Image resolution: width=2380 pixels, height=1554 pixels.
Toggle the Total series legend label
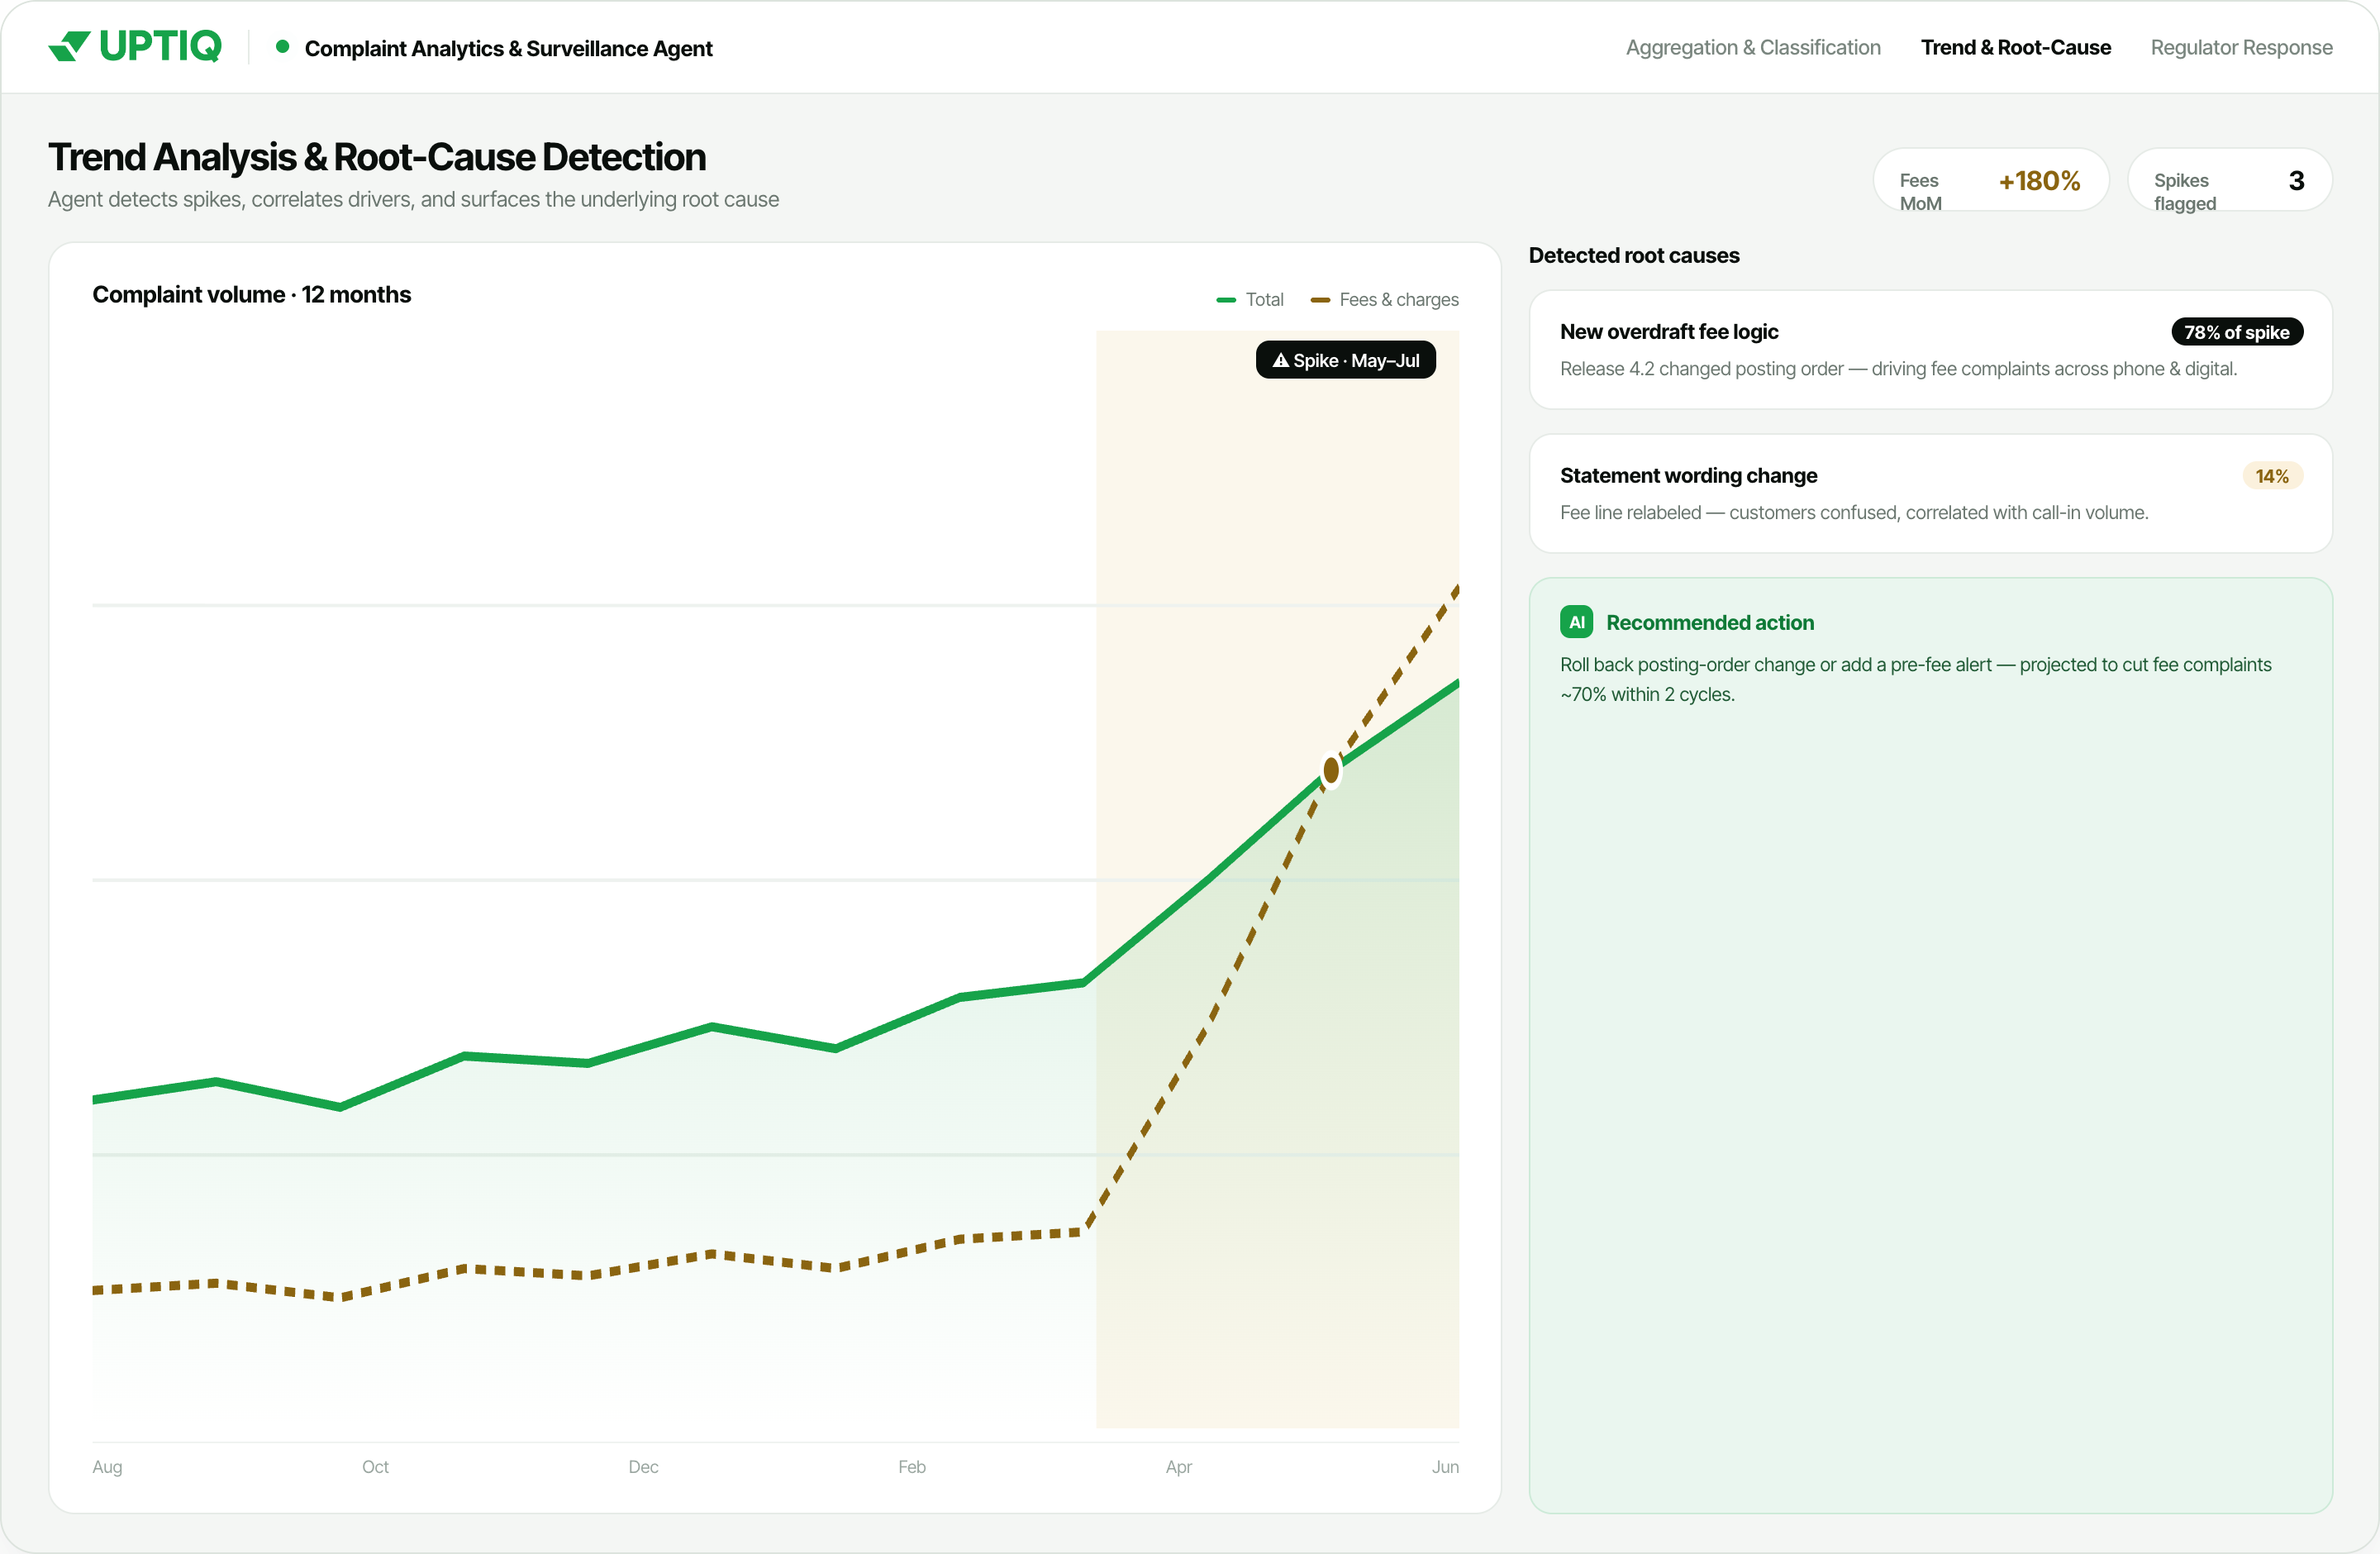tap(1264, 300)
